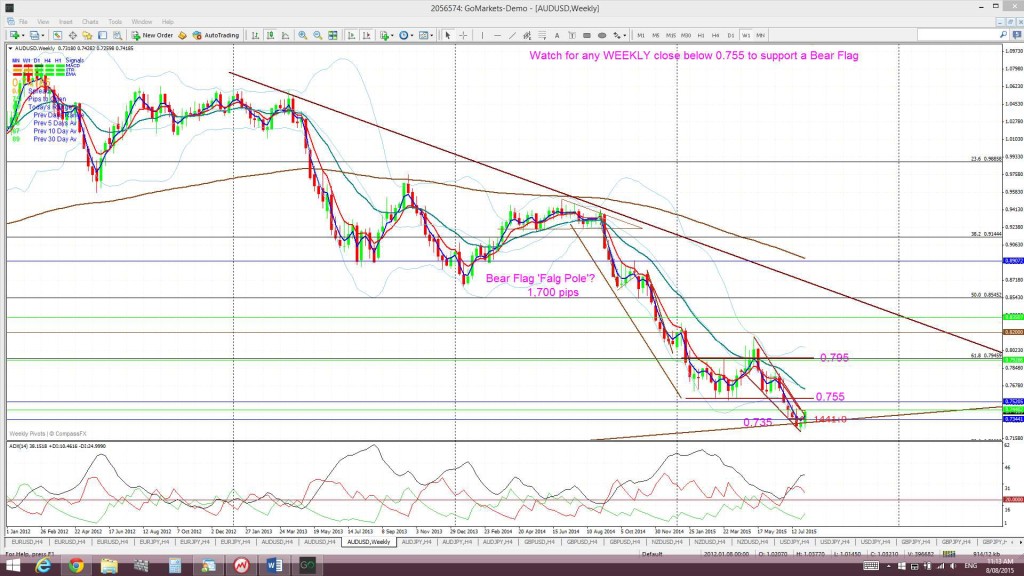Open Google Chrome from the taskbar
This screenshot has height=576, width=1024.
(76, 566)
